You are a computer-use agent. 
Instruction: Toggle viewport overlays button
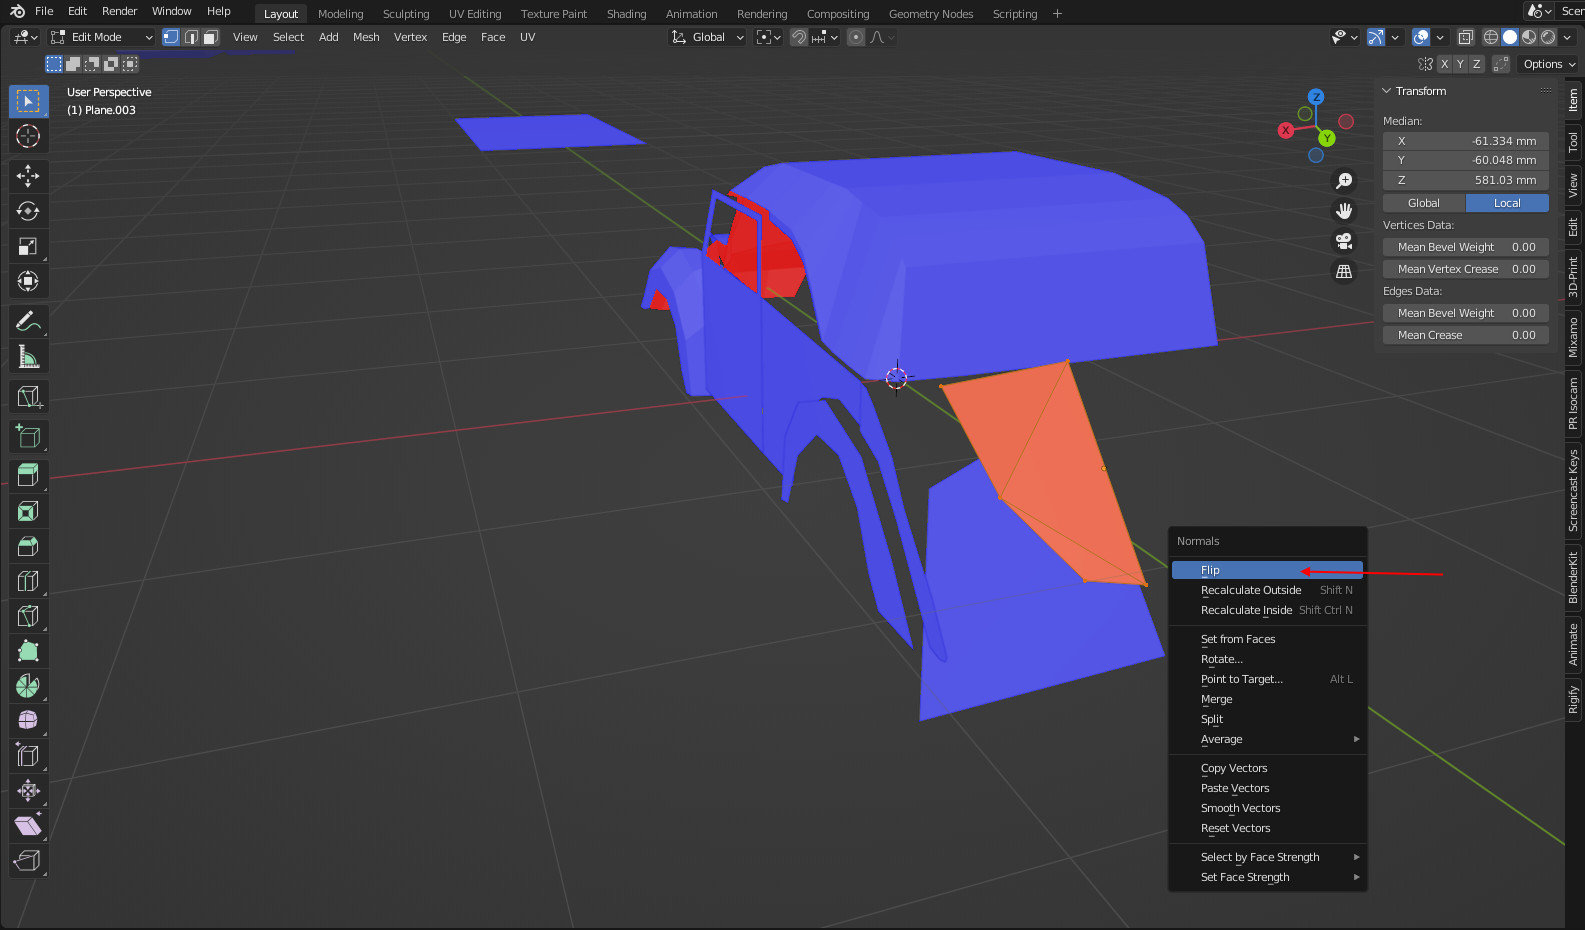point(1421,37)
